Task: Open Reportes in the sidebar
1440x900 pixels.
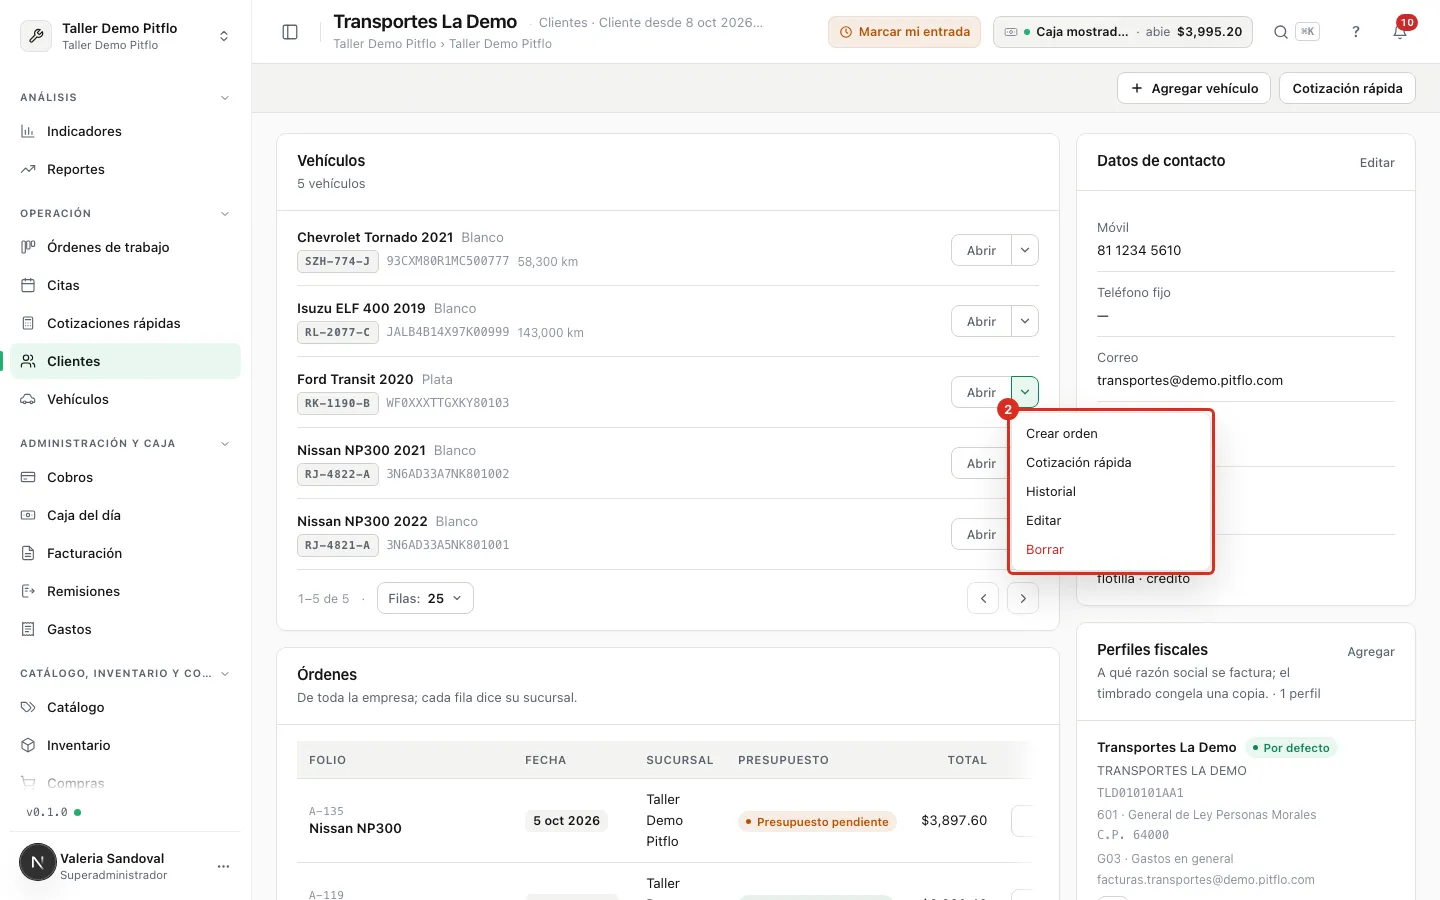Action: point(126,169)
